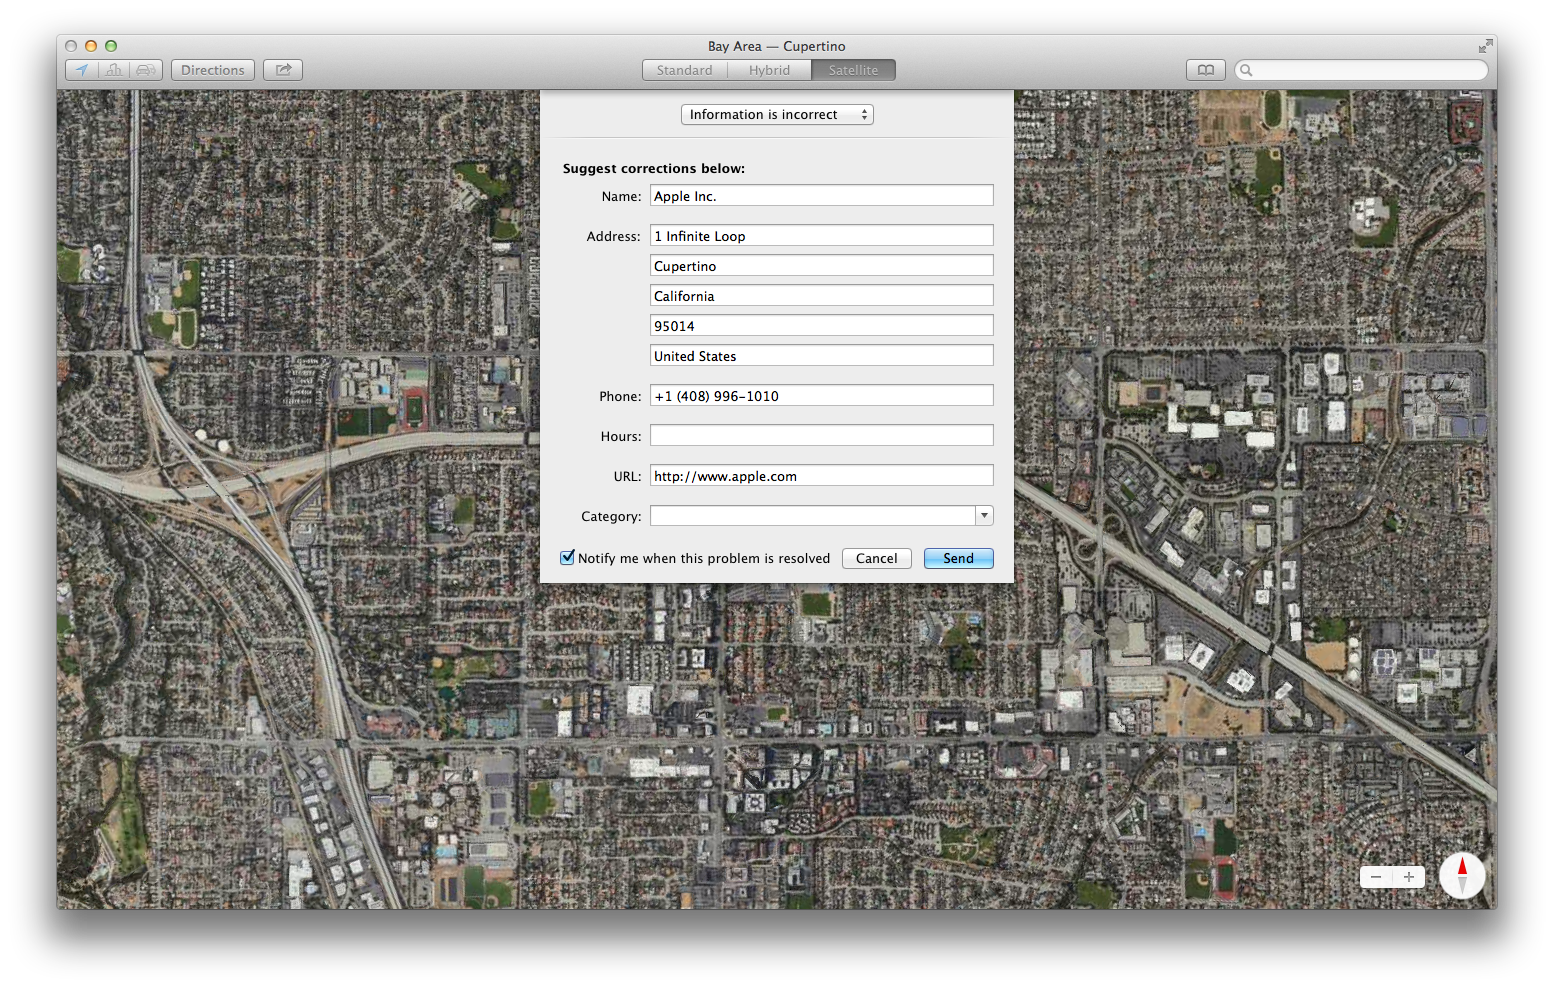Zoom out with the minus button
Screen dimensions: 1554x988
(1376, 877)
